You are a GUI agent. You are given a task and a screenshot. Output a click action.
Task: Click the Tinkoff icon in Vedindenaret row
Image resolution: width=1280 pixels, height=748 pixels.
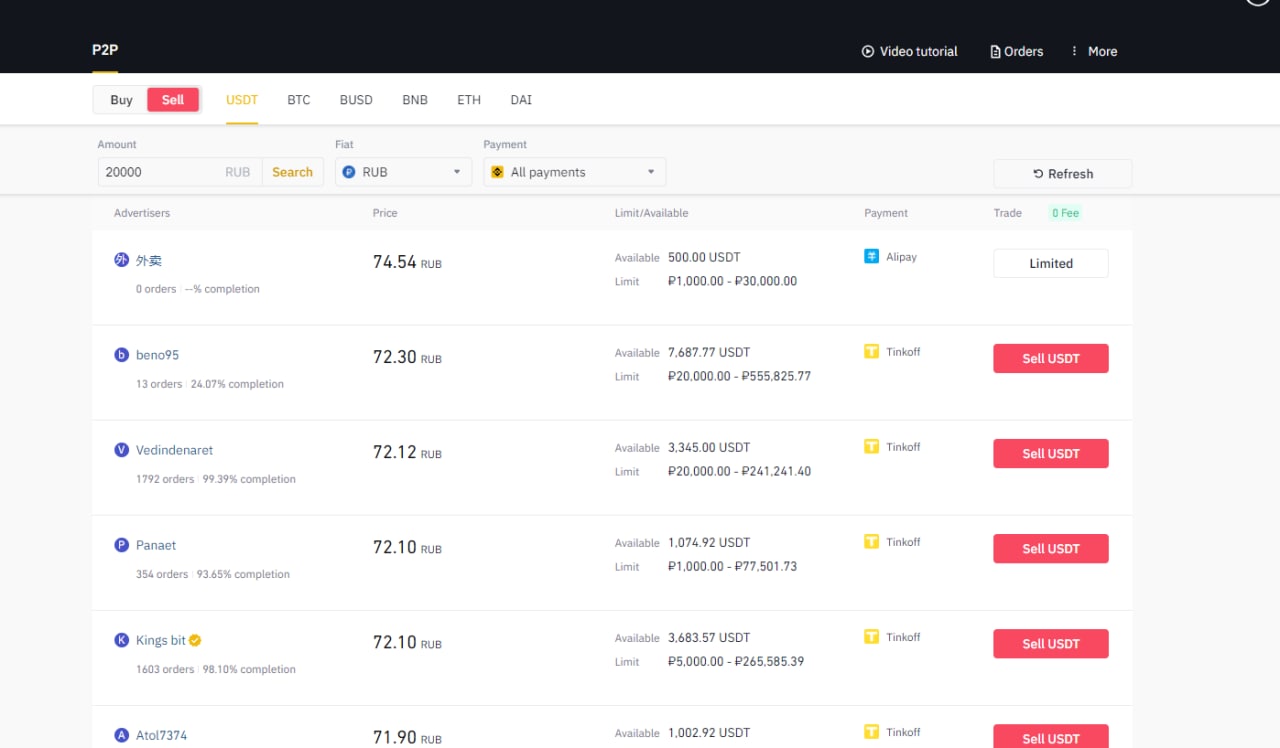pyautogui.click(x=872, y=447)
